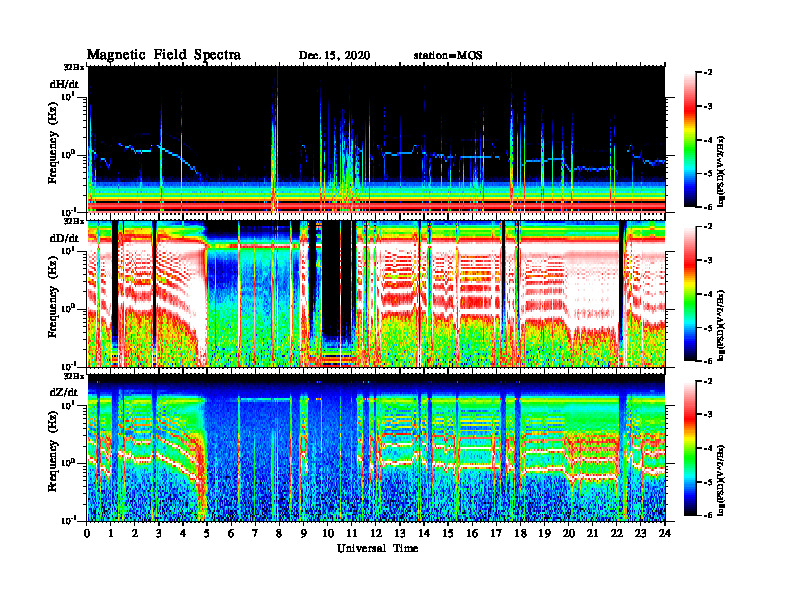Click the '-2' label on the dH/dt color scale
792x612 pixels.
coord(708,73)
